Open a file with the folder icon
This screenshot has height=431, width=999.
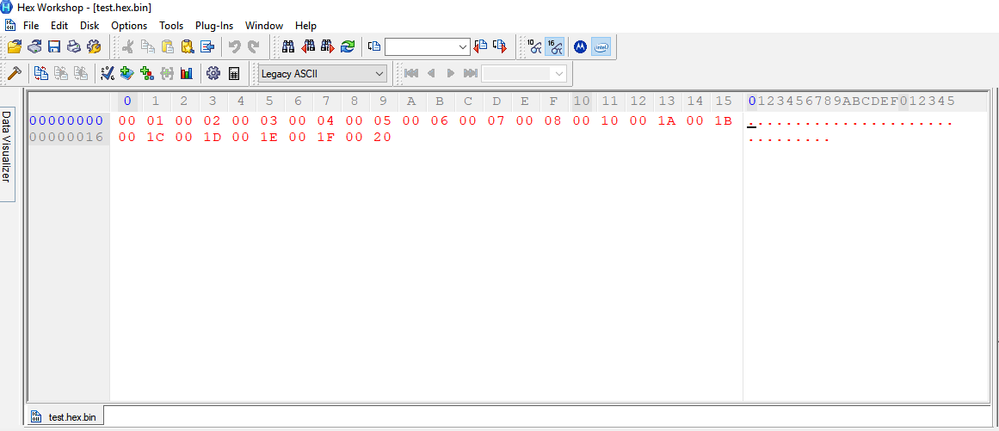(14, 47)
